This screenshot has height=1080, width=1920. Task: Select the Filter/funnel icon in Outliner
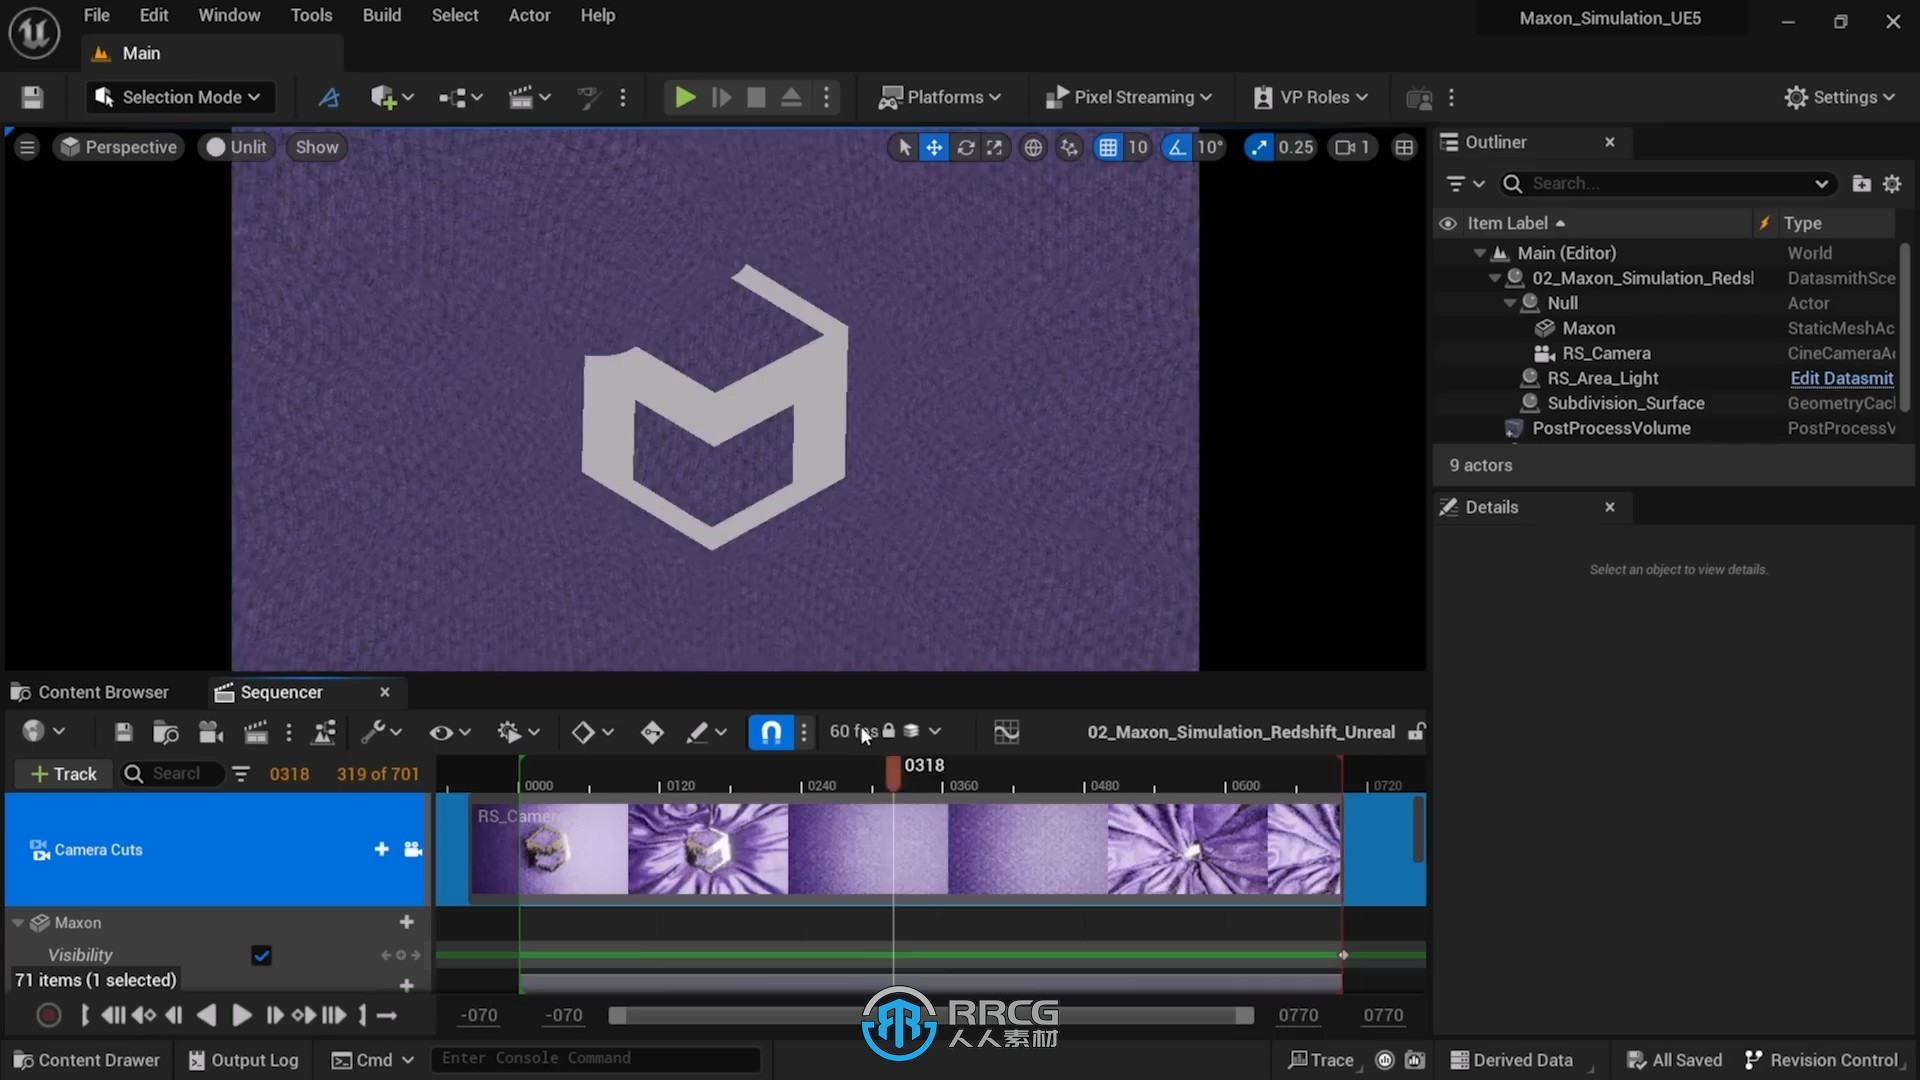(x=1456, y=183)
